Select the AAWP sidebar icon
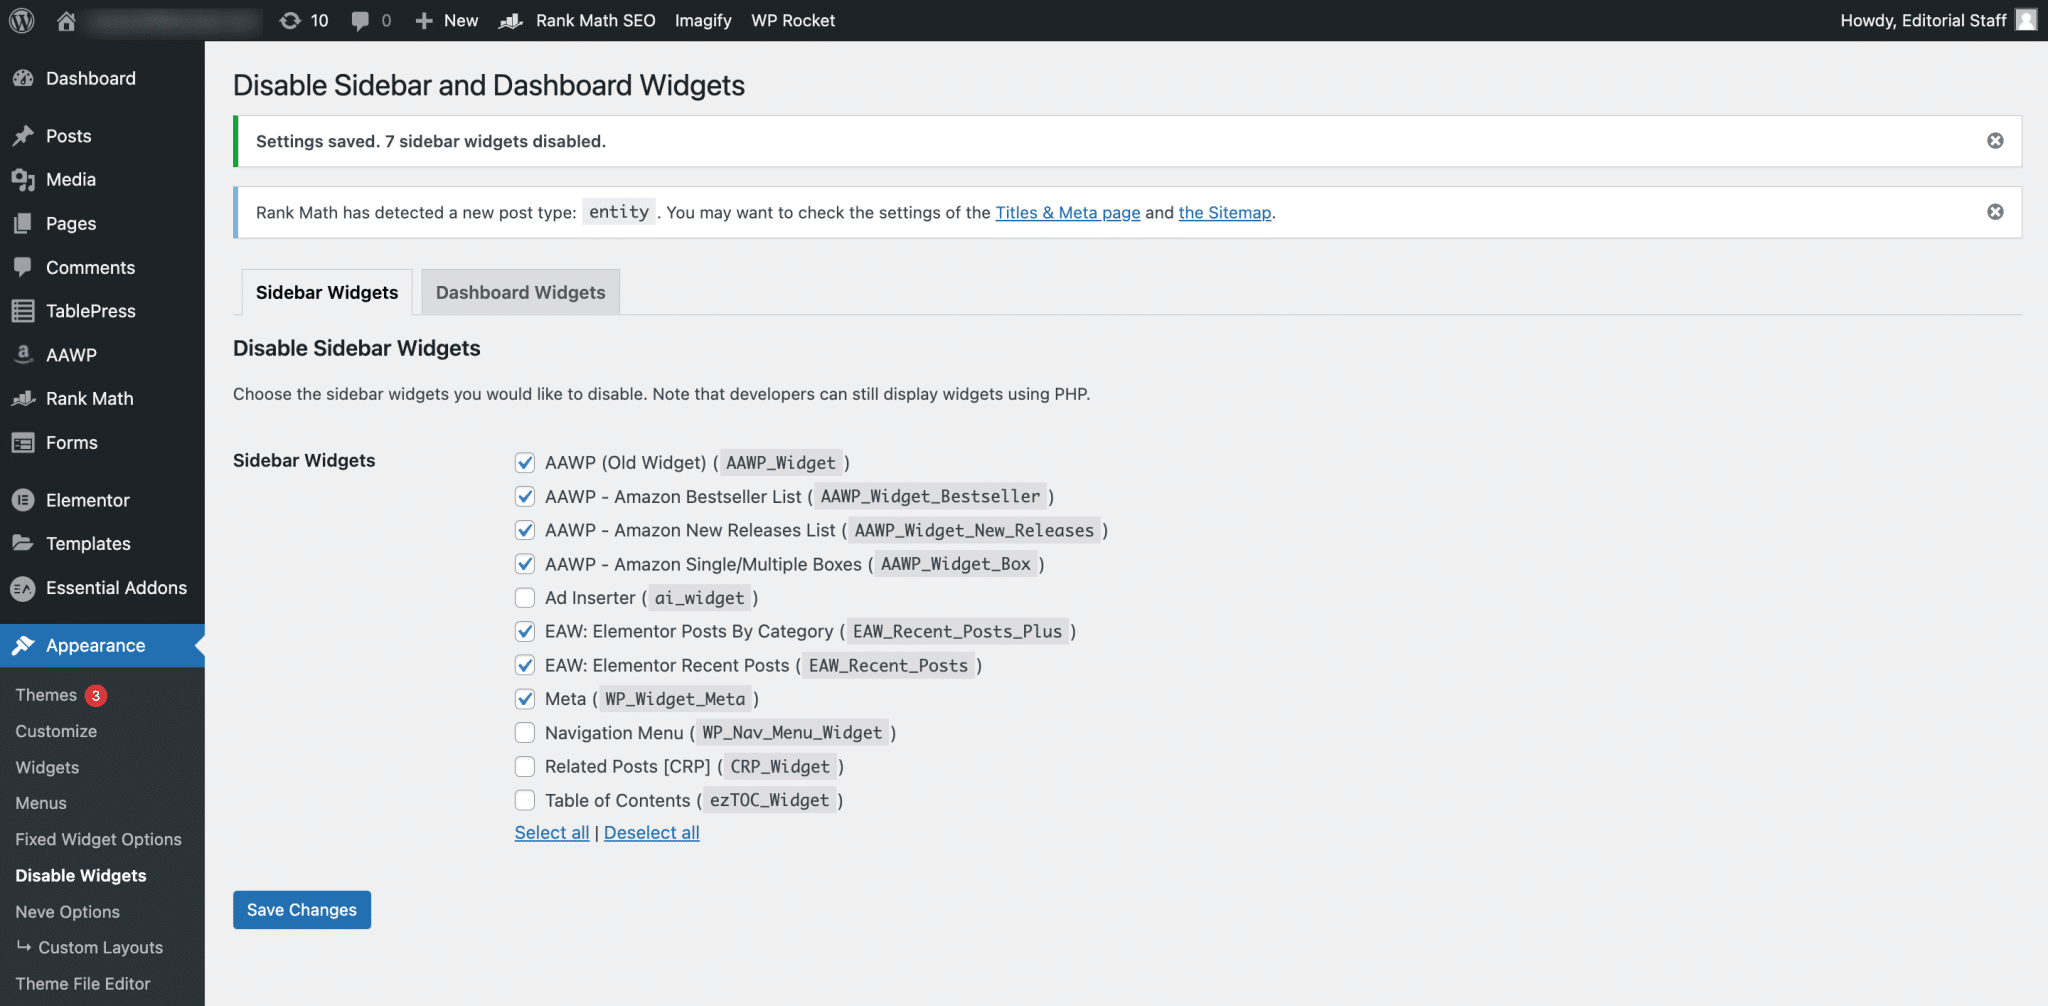This screenshot has width=2048, height=1006. point(23,354)
